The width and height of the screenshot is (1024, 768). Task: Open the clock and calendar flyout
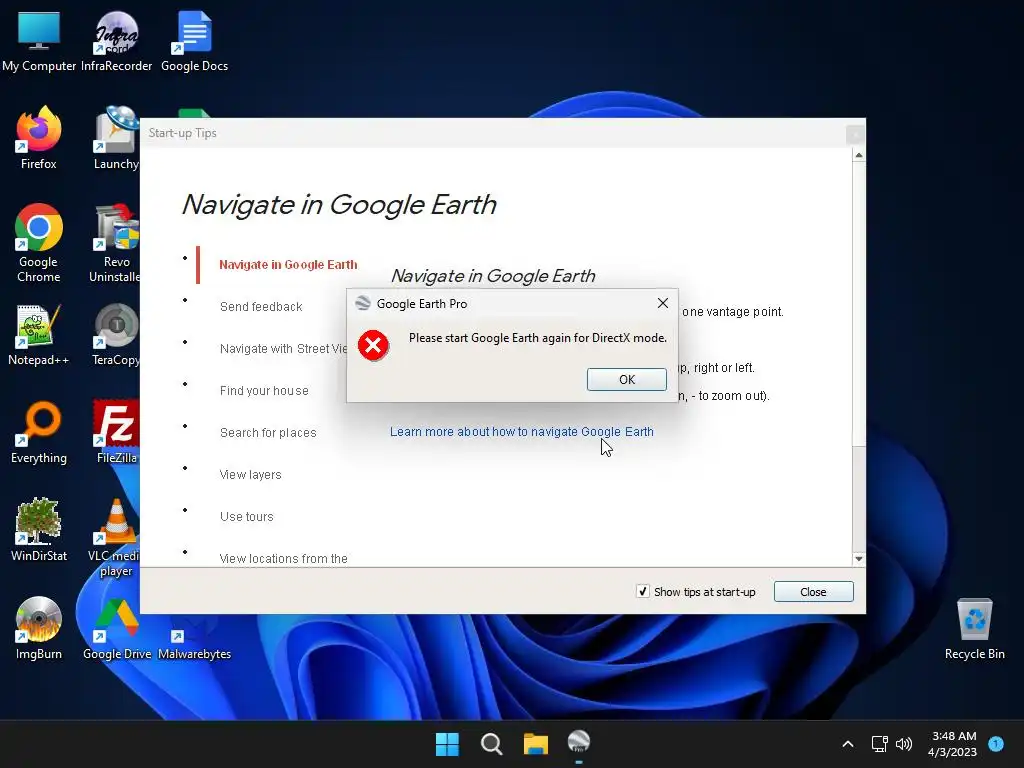953,744
